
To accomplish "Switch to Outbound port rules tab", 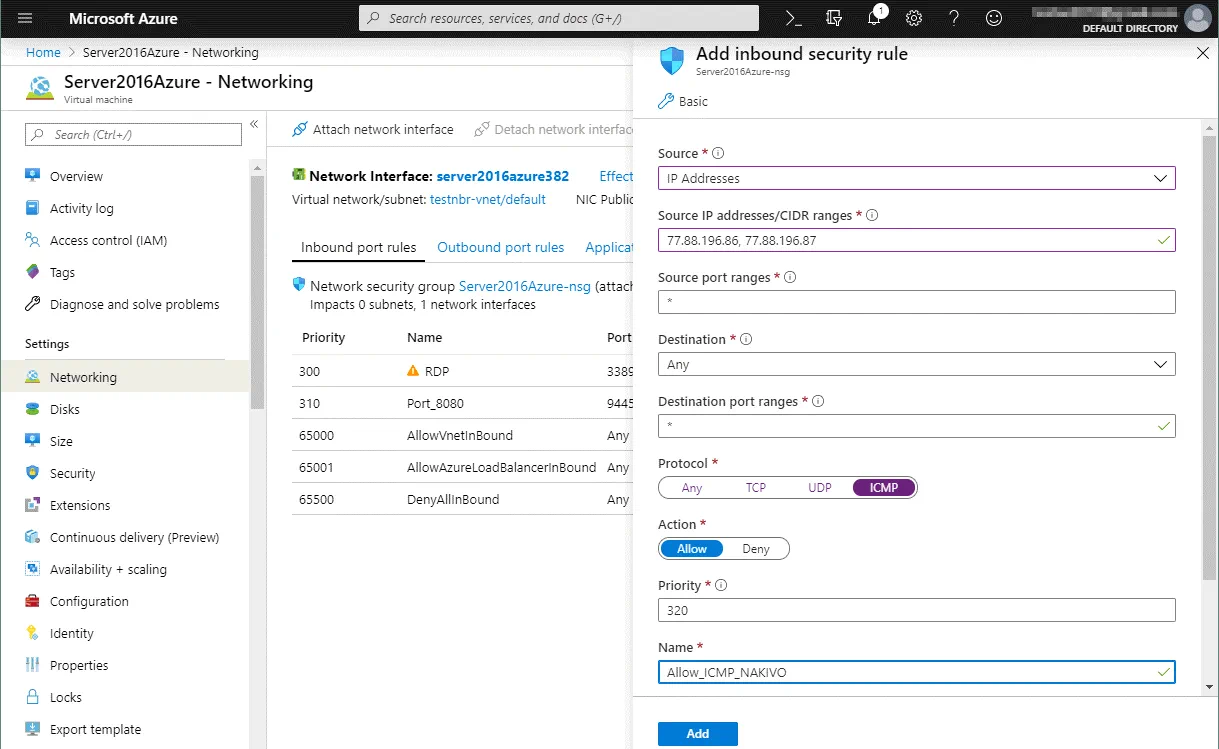I will (500, 247).
